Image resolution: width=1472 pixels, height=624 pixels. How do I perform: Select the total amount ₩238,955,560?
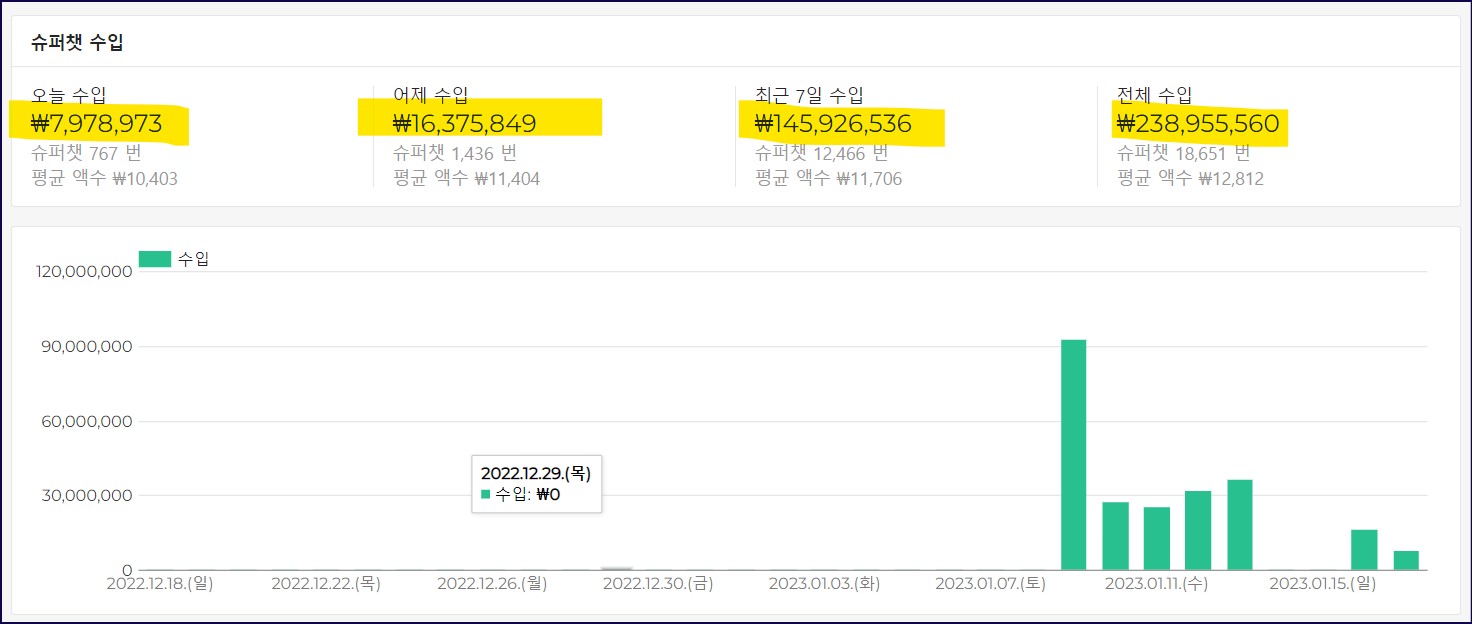point(1198,124)
